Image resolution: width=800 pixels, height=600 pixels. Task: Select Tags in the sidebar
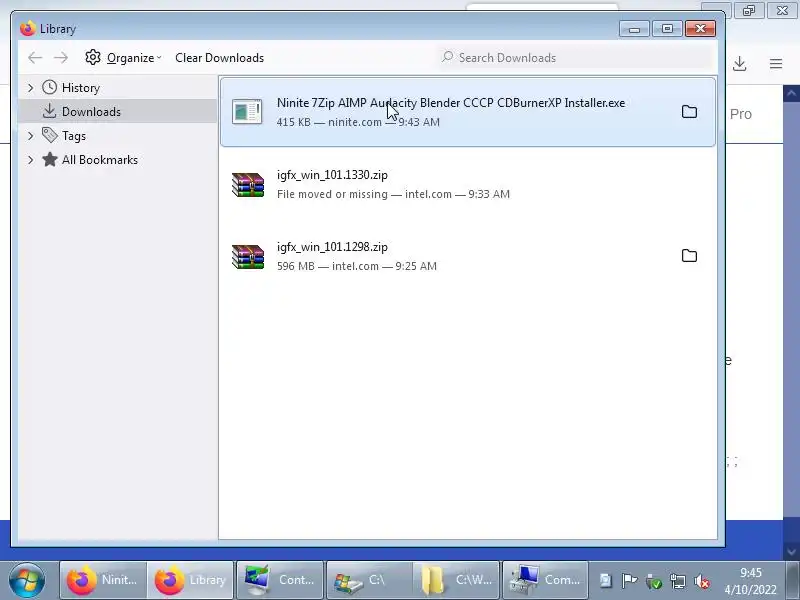(x=74, y=136)
